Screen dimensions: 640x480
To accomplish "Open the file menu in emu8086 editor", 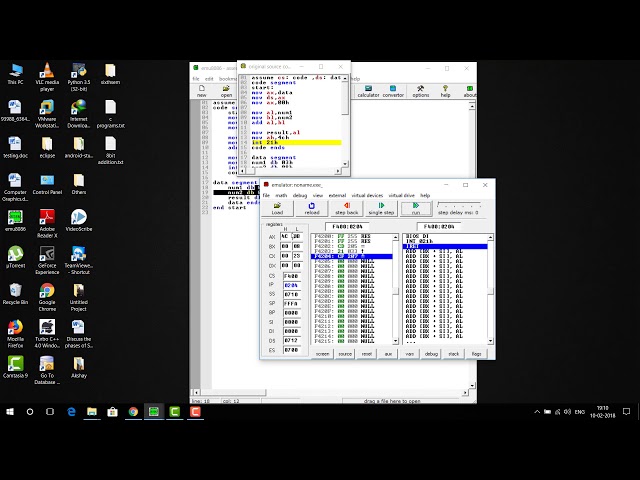I will 196,79.
